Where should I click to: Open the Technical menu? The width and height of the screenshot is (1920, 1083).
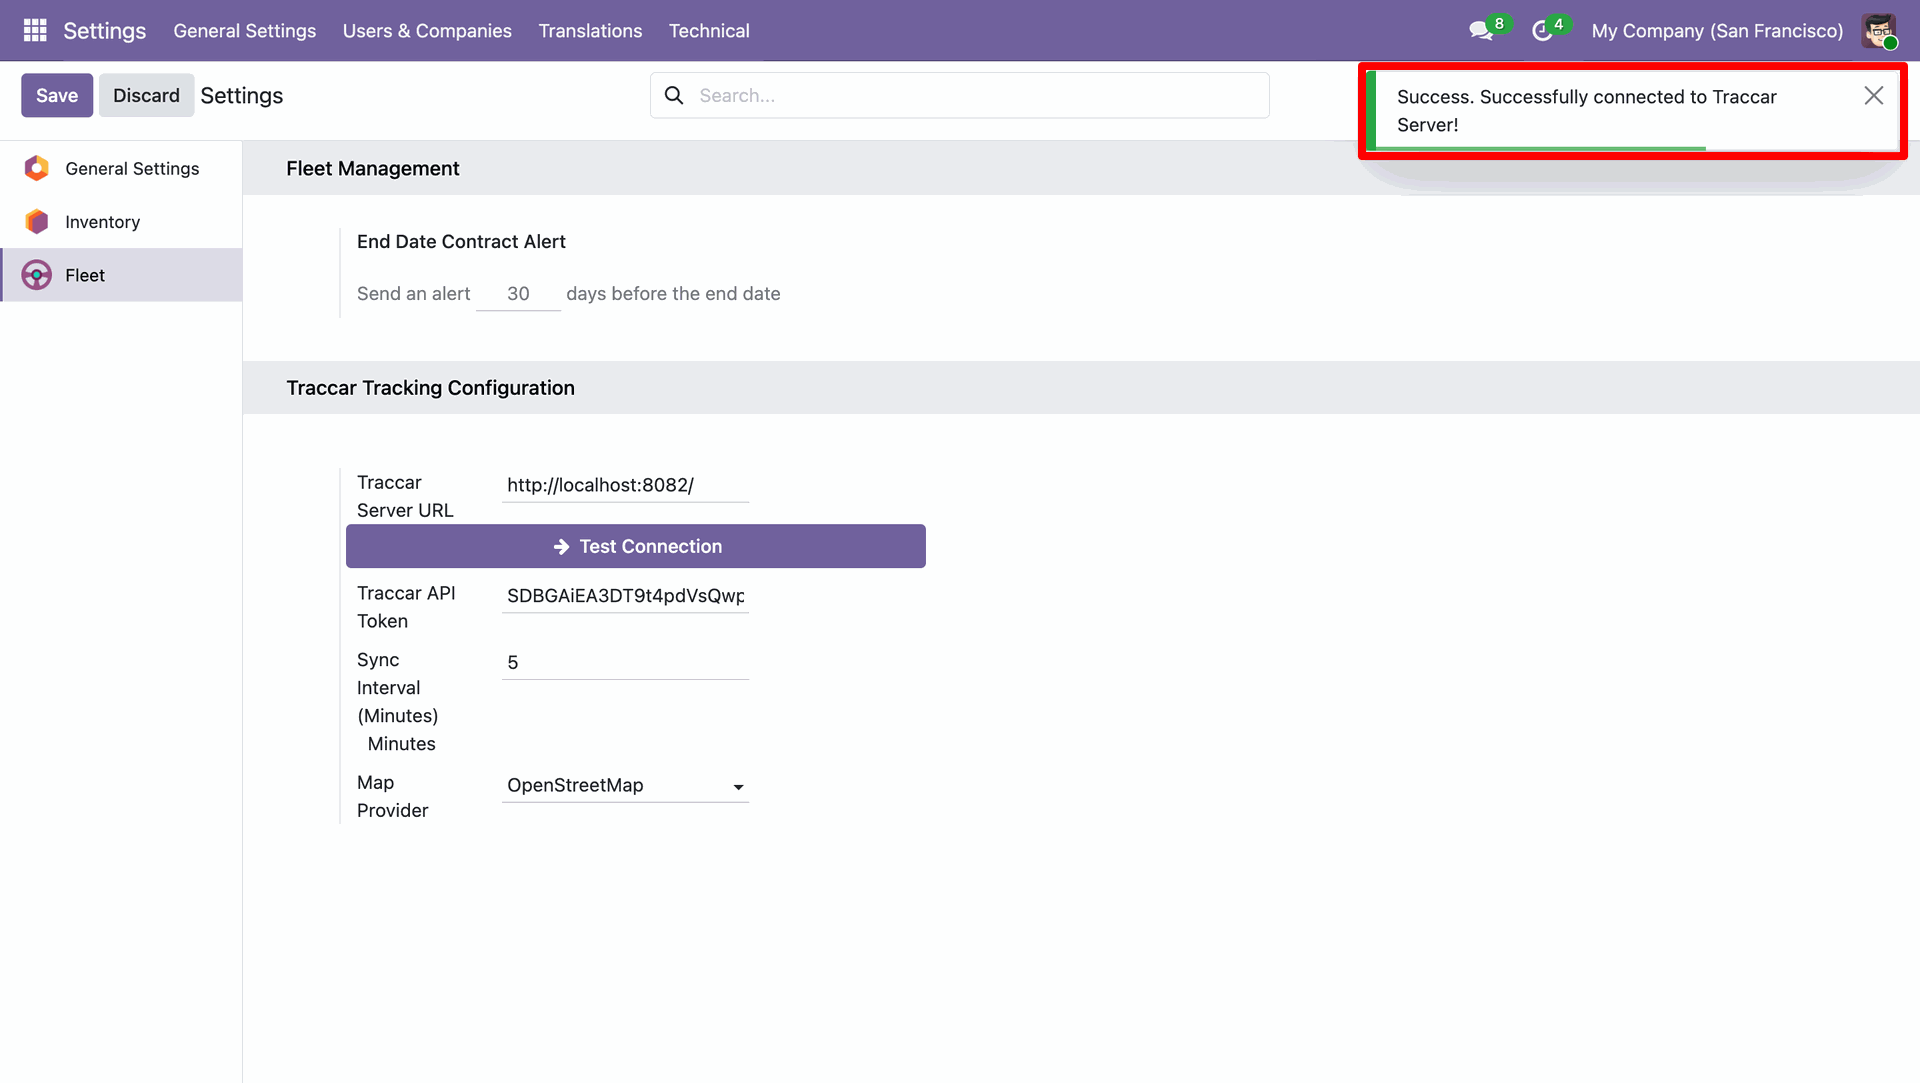pos(709,31)
